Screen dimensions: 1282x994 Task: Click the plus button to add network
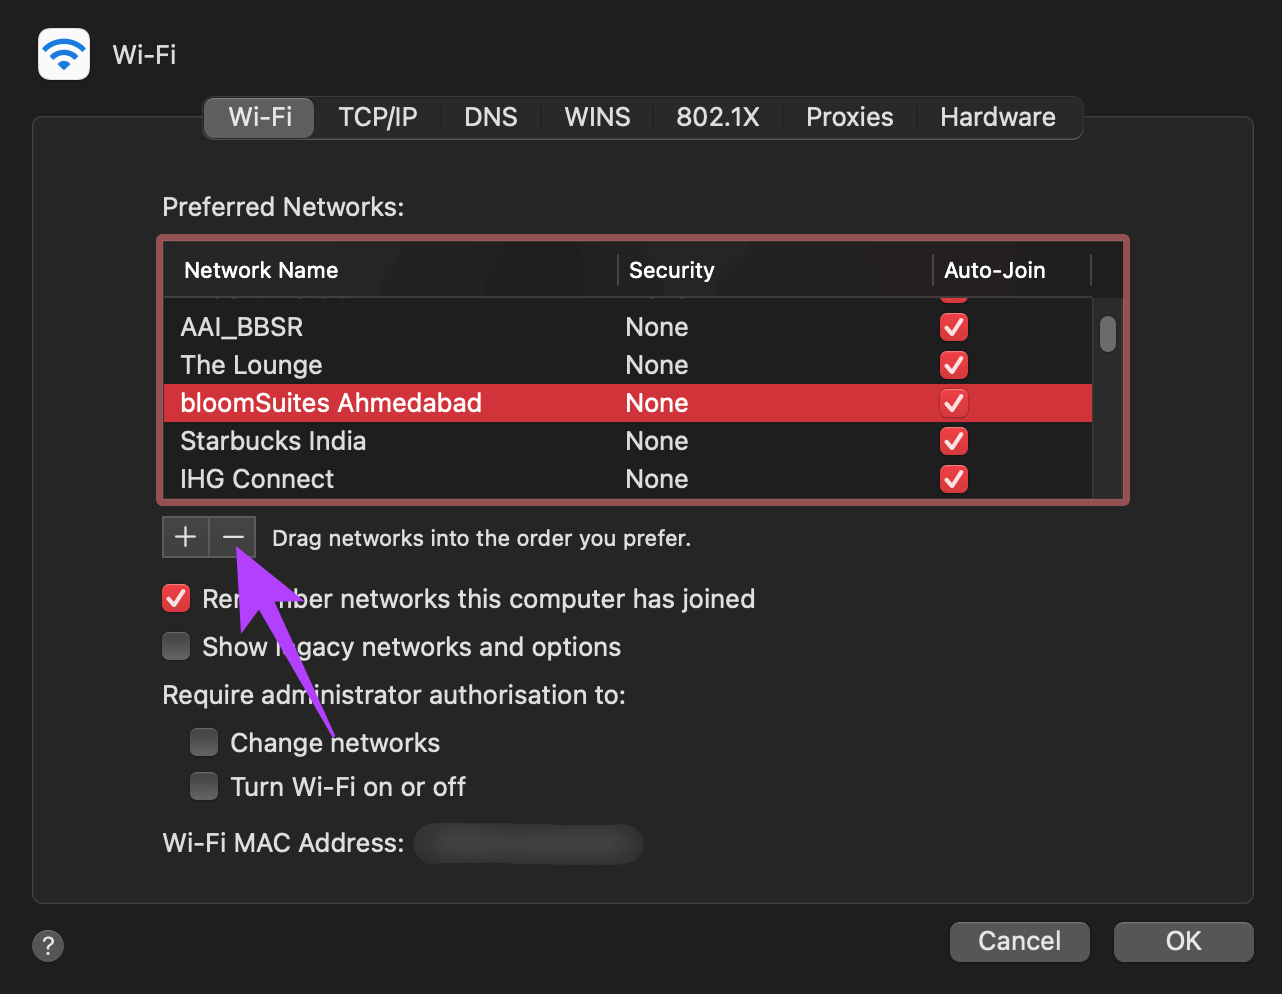coord(186,537)
